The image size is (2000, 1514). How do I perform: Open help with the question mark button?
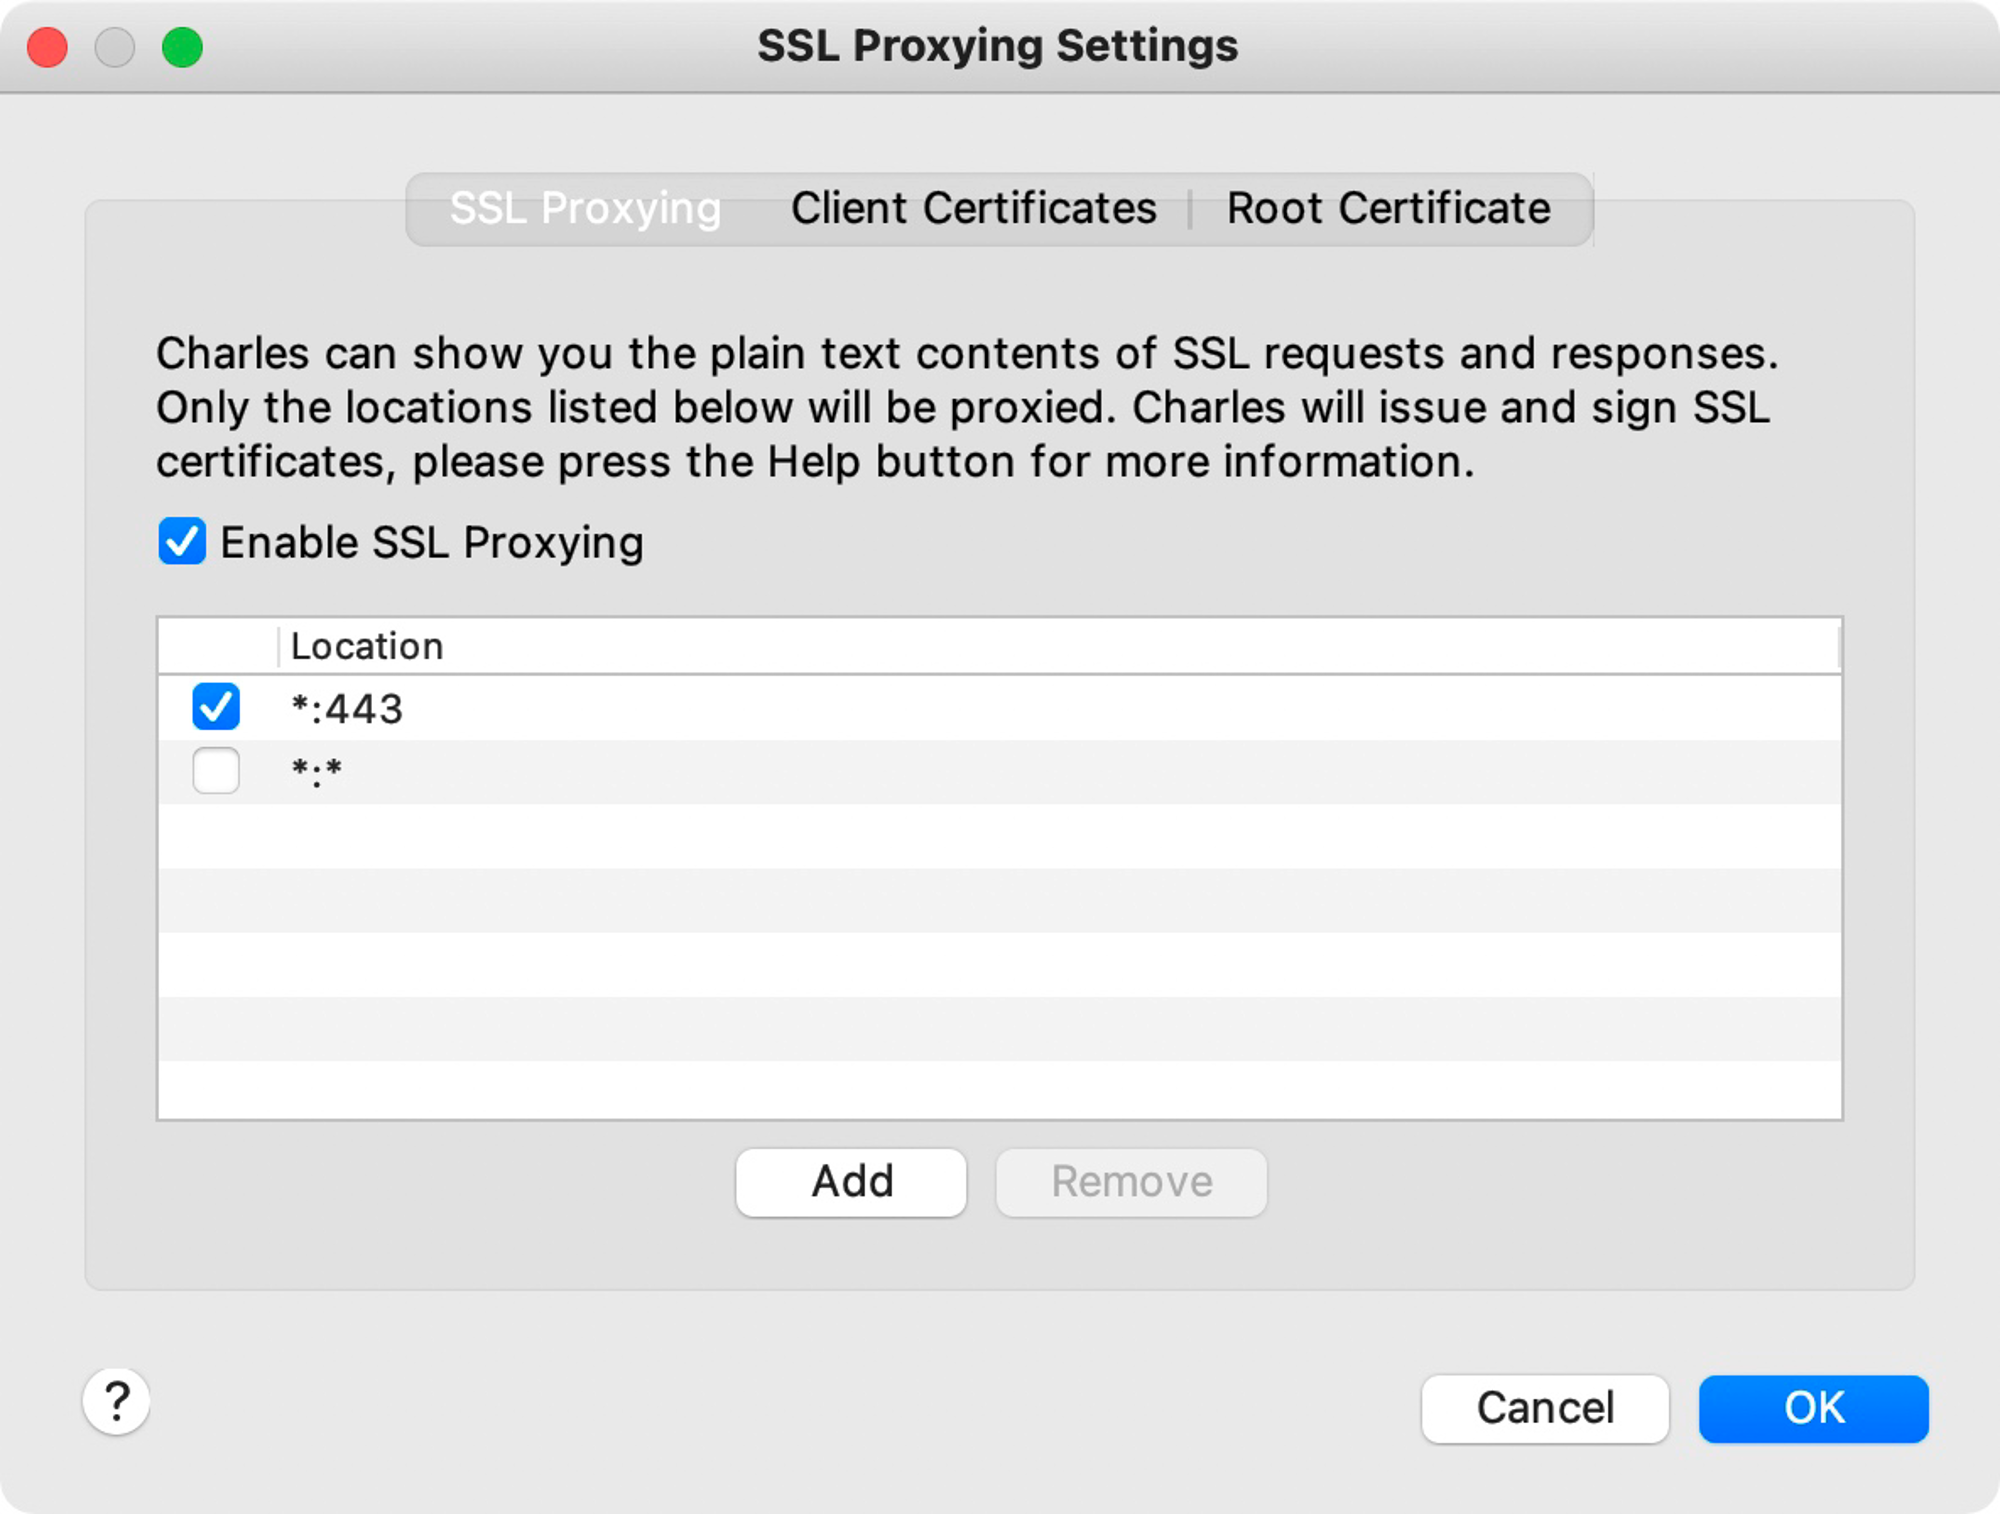pos(116,1401)
